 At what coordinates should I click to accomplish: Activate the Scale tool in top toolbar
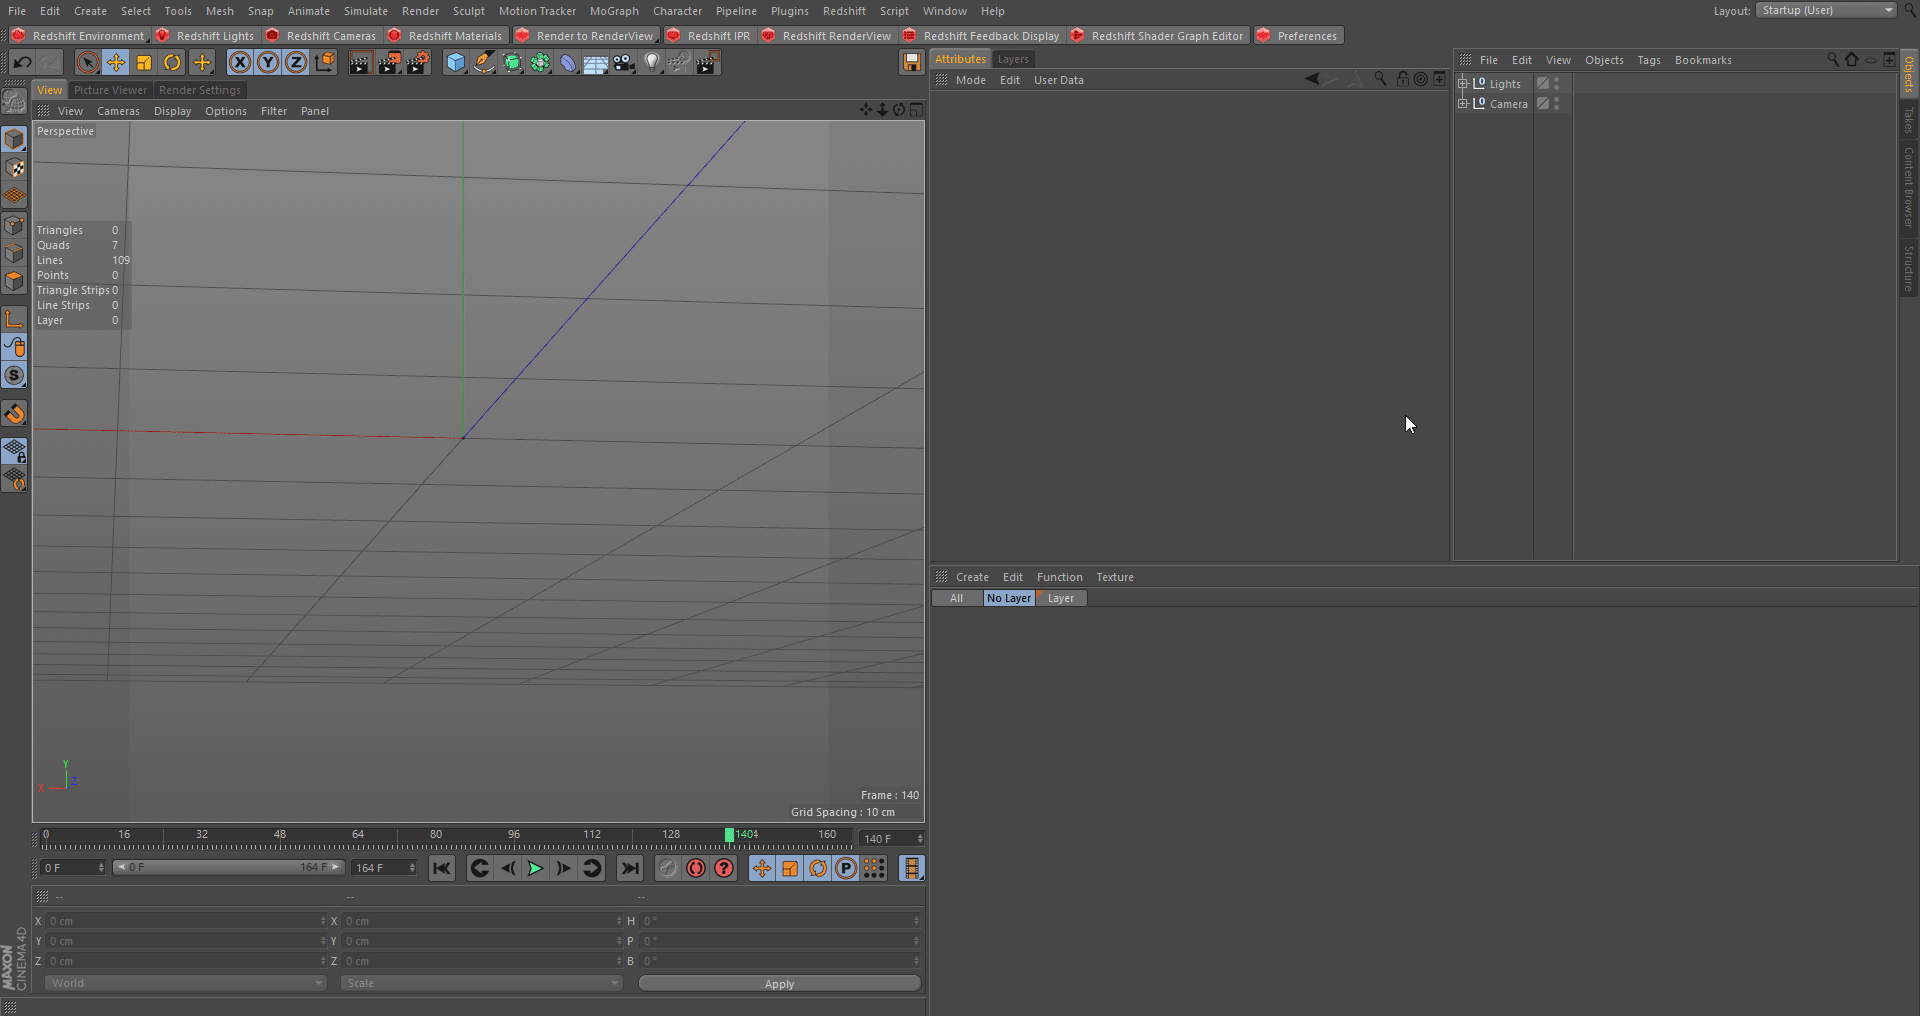tap(144, 63)
